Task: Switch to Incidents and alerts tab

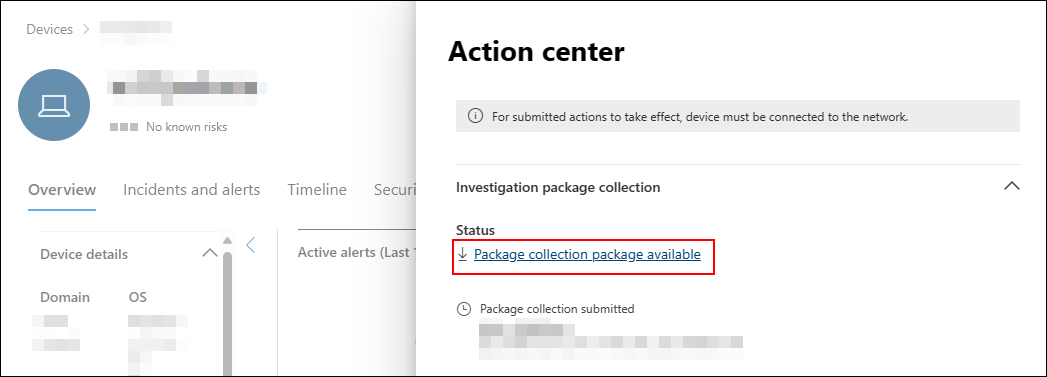Action: pos(192,190)
